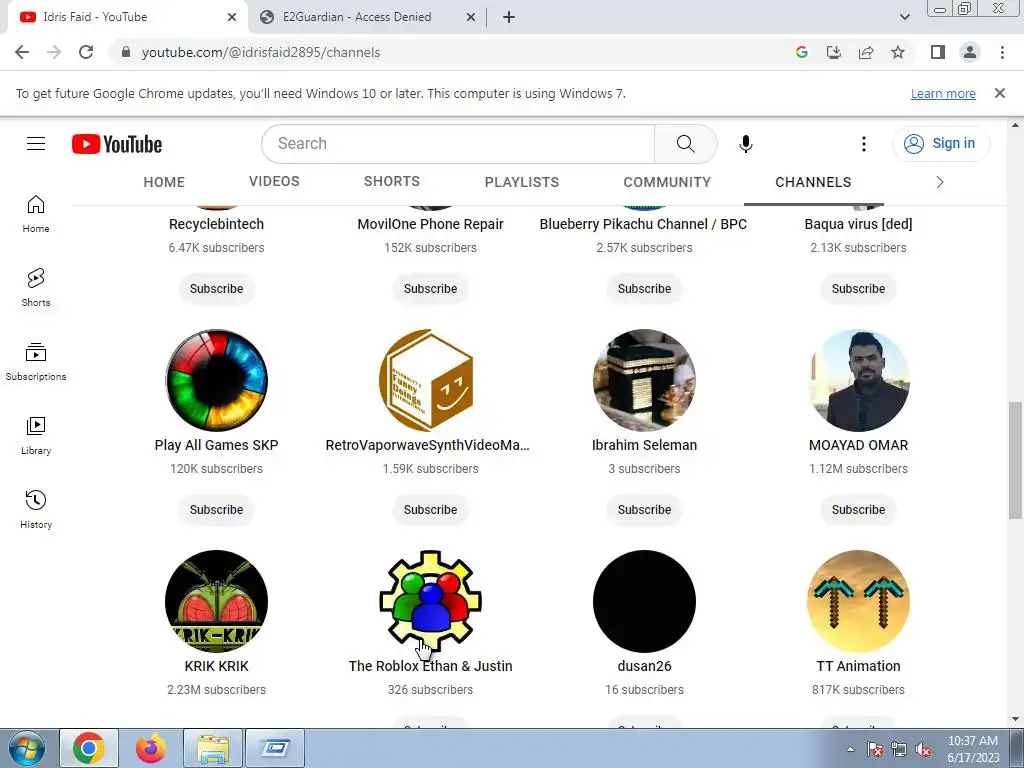Image resolution: width=1024 pixels, height=768 pixels.
Task: Click the magnifier search button
Action: (x=685, y=144)
